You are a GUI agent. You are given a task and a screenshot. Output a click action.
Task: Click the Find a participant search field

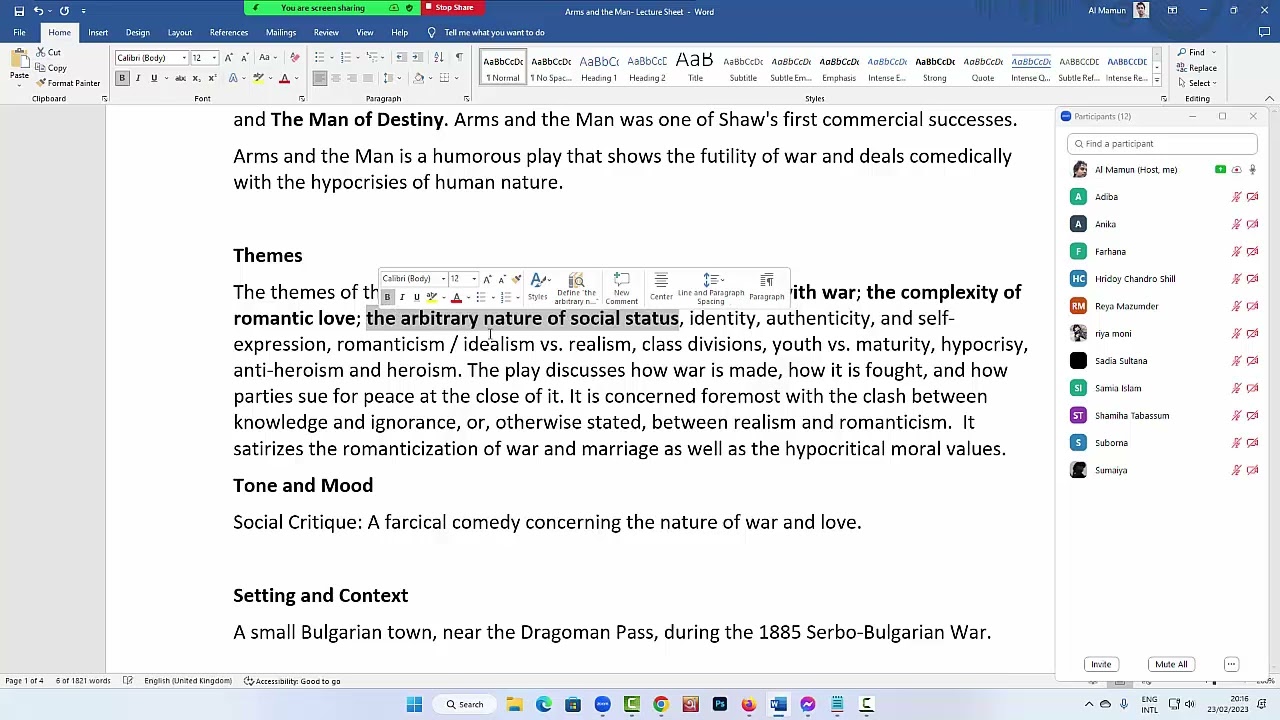[1161, 144]
